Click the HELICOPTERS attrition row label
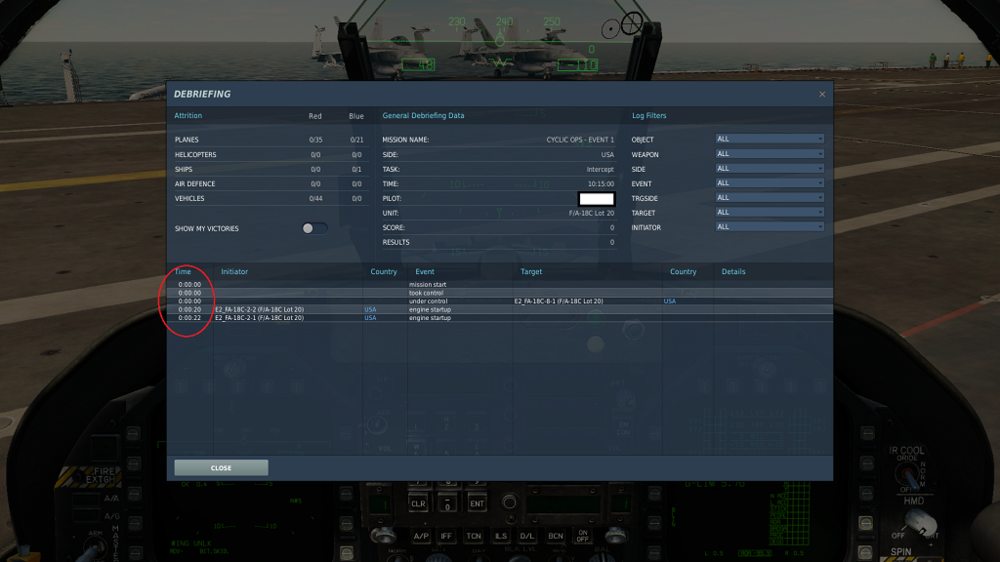The height and width of the screenshot is (562, 1000). pyautogui.click(x=195, y=154)
